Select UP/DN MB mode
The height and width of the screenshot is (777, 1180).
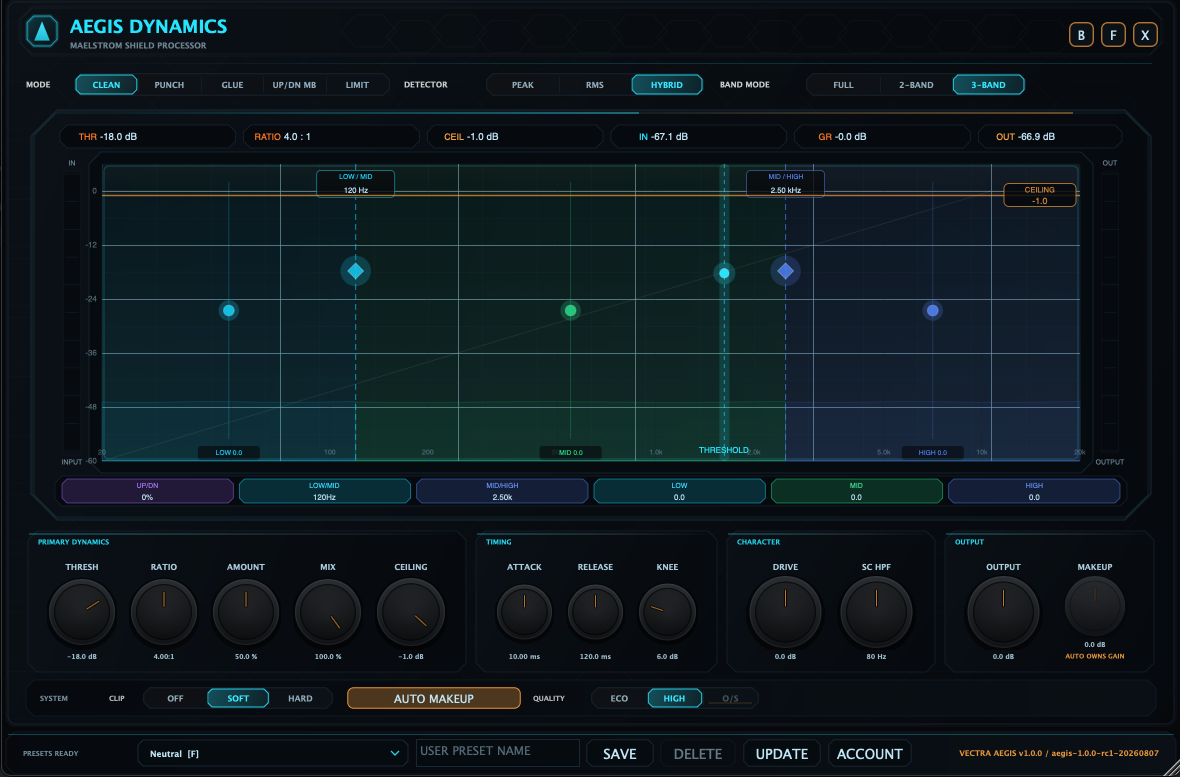pyautogui.click(x=294, y=84)
